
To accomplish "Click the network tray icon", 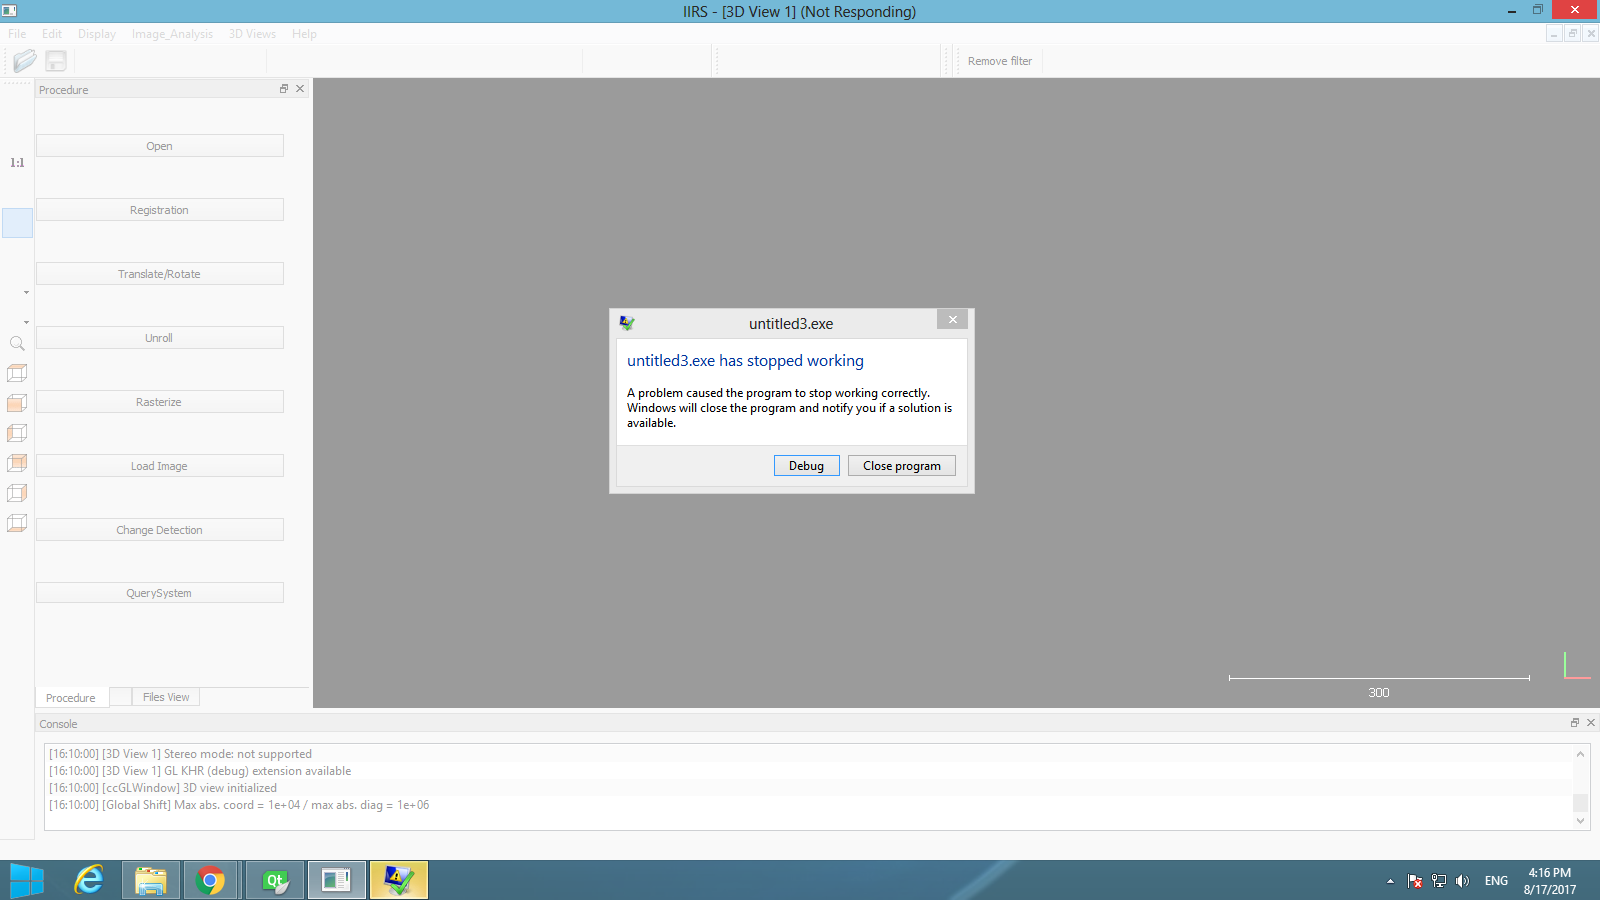I will click(1438, 881).
